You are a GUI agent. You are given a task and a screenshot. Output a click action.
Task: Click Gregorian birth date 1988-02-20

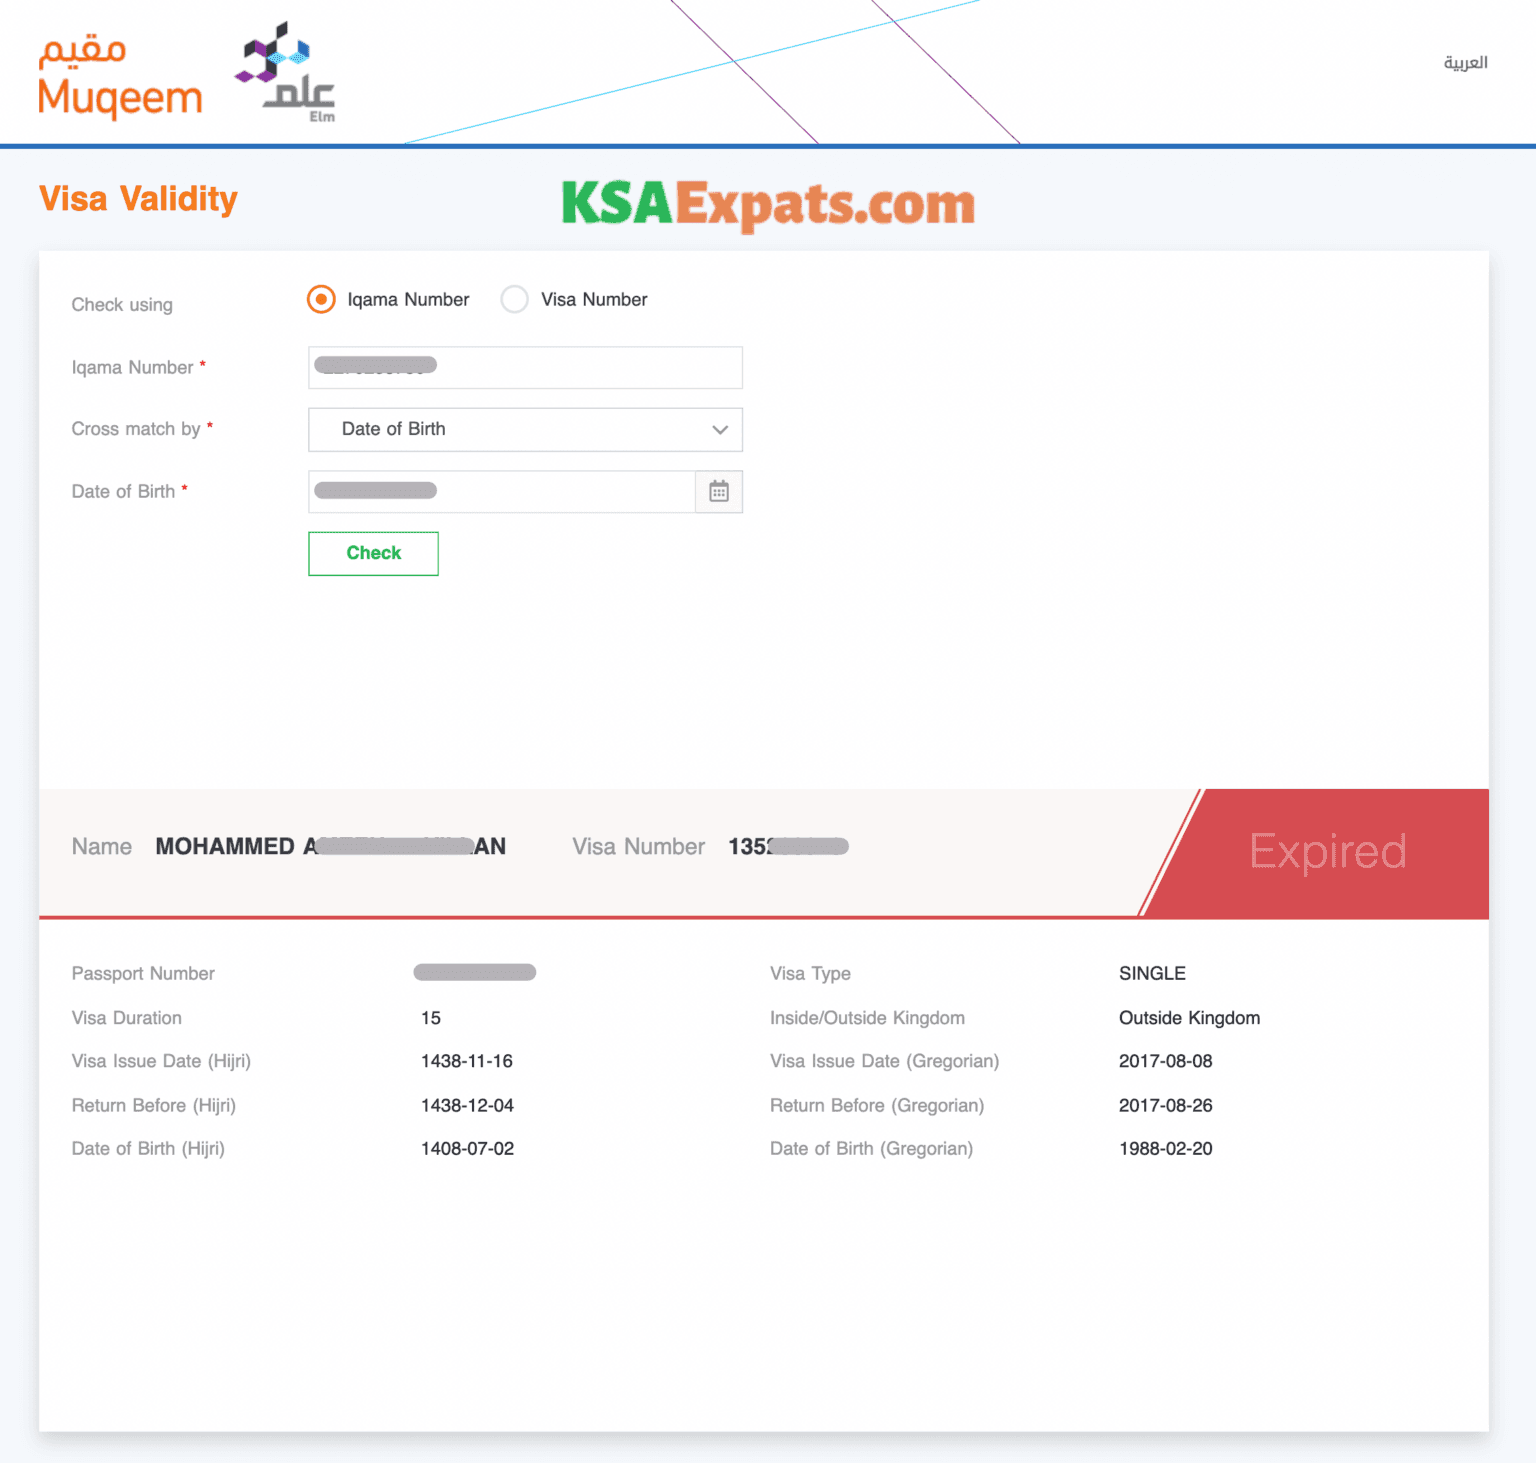pos(1165,1148)
